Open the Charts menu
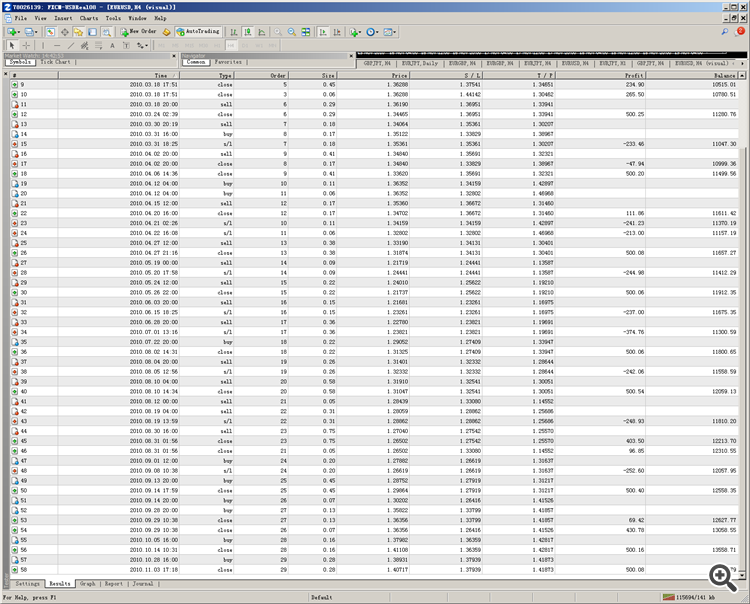 pos(89,18)
